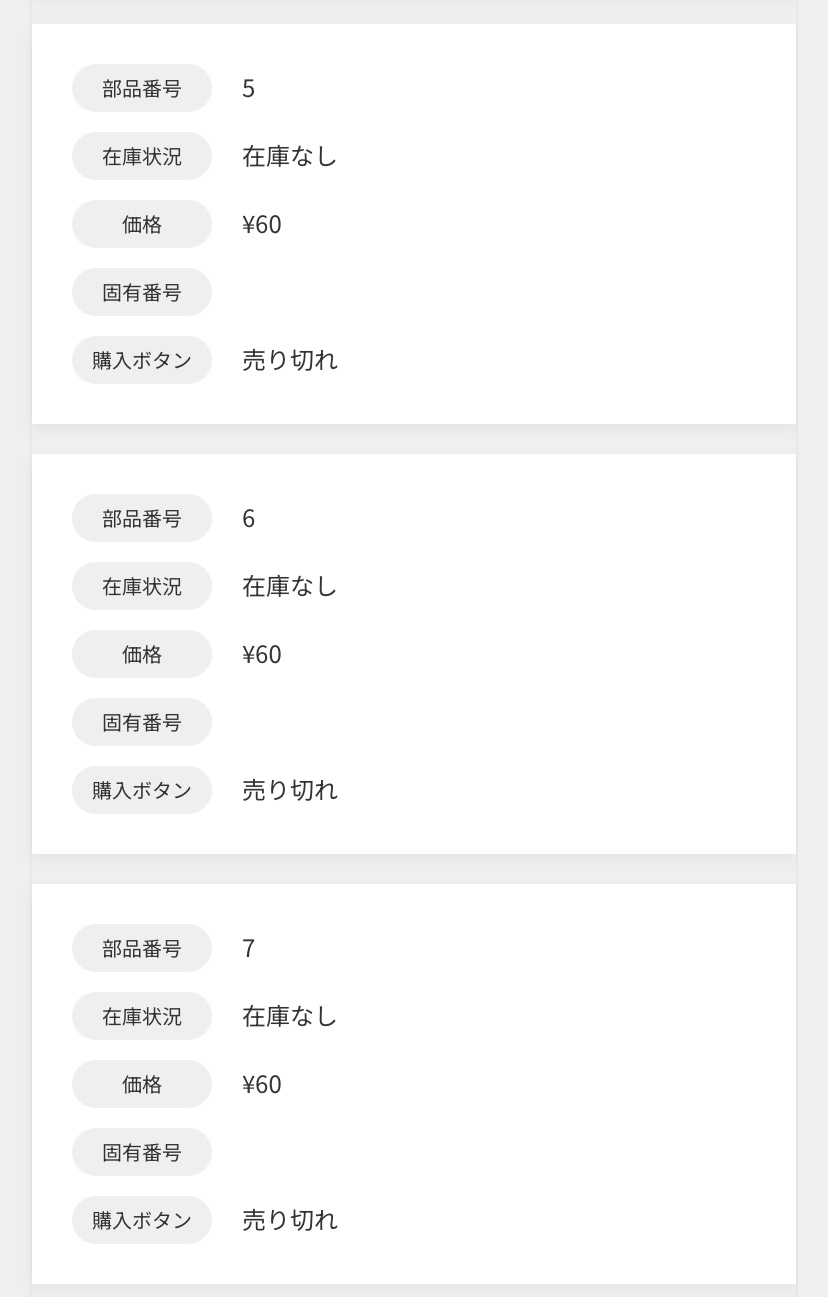Click the part number value 6
828x1297 pixels.
point(249,519)
